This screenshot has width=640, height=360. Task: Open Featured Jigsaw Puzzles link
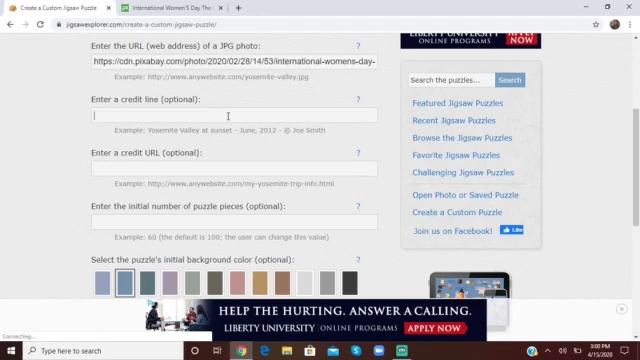458,103
